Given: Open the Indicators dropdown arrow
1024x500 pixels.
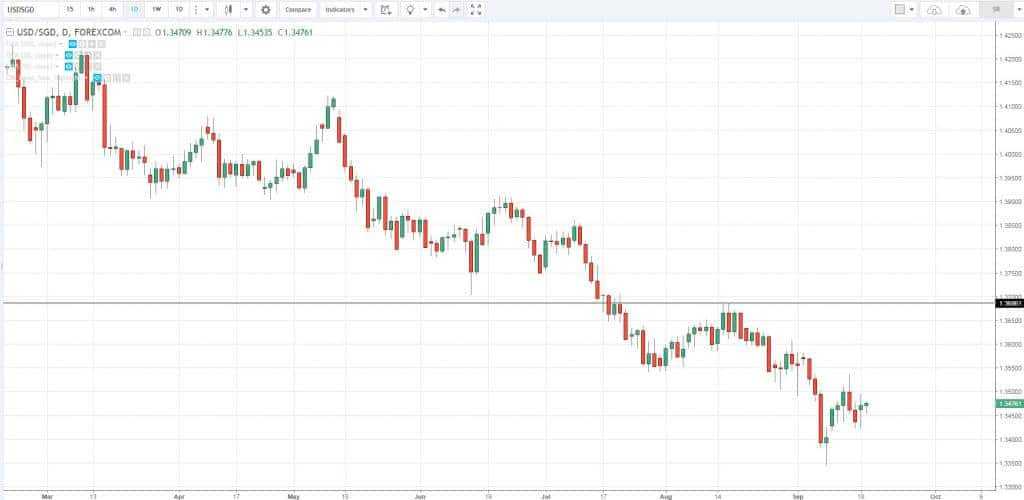Looking at the screenshot, I should pyautogui.click(x=364, y=9).
